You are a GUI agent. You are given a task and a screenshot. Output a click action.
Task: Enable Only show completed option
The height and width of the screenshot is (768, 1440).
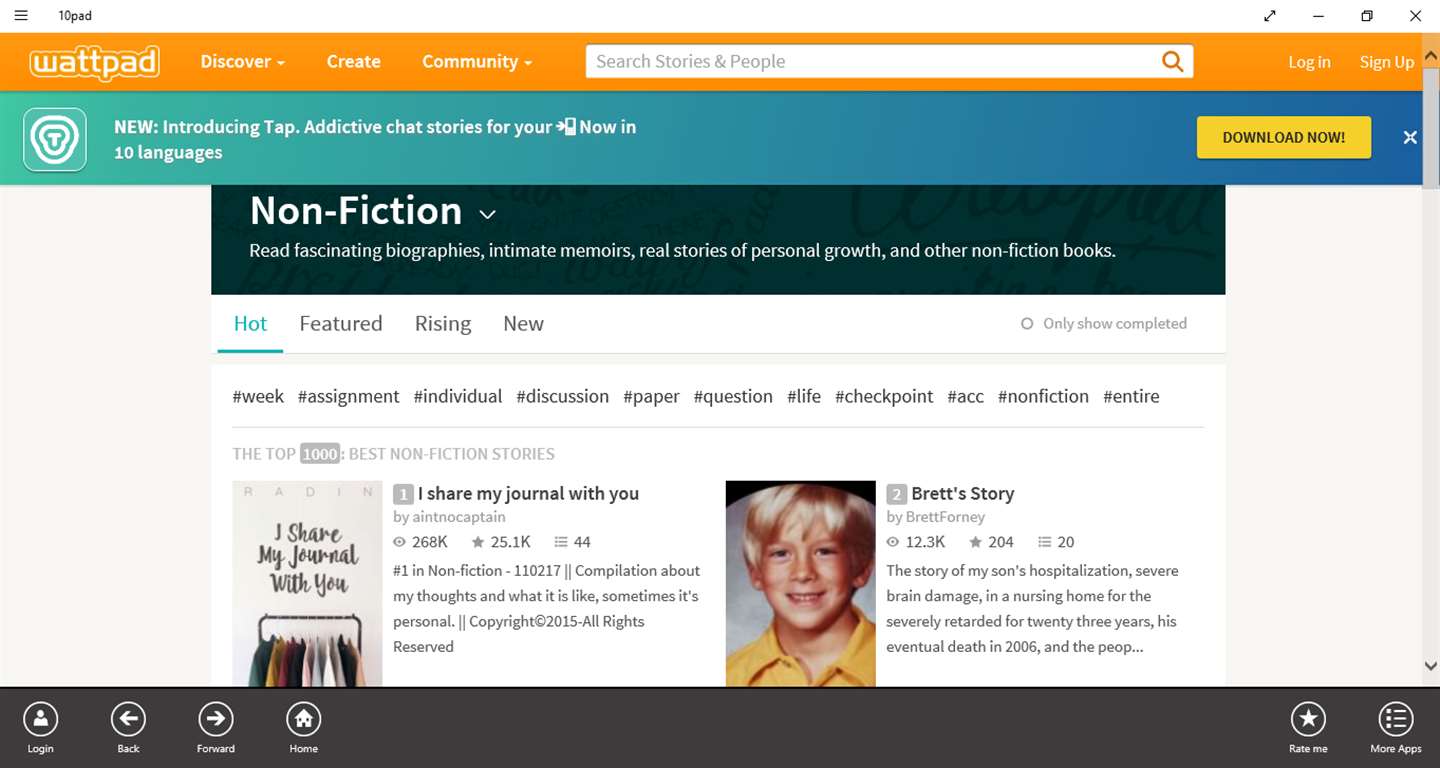(1027, 324)
